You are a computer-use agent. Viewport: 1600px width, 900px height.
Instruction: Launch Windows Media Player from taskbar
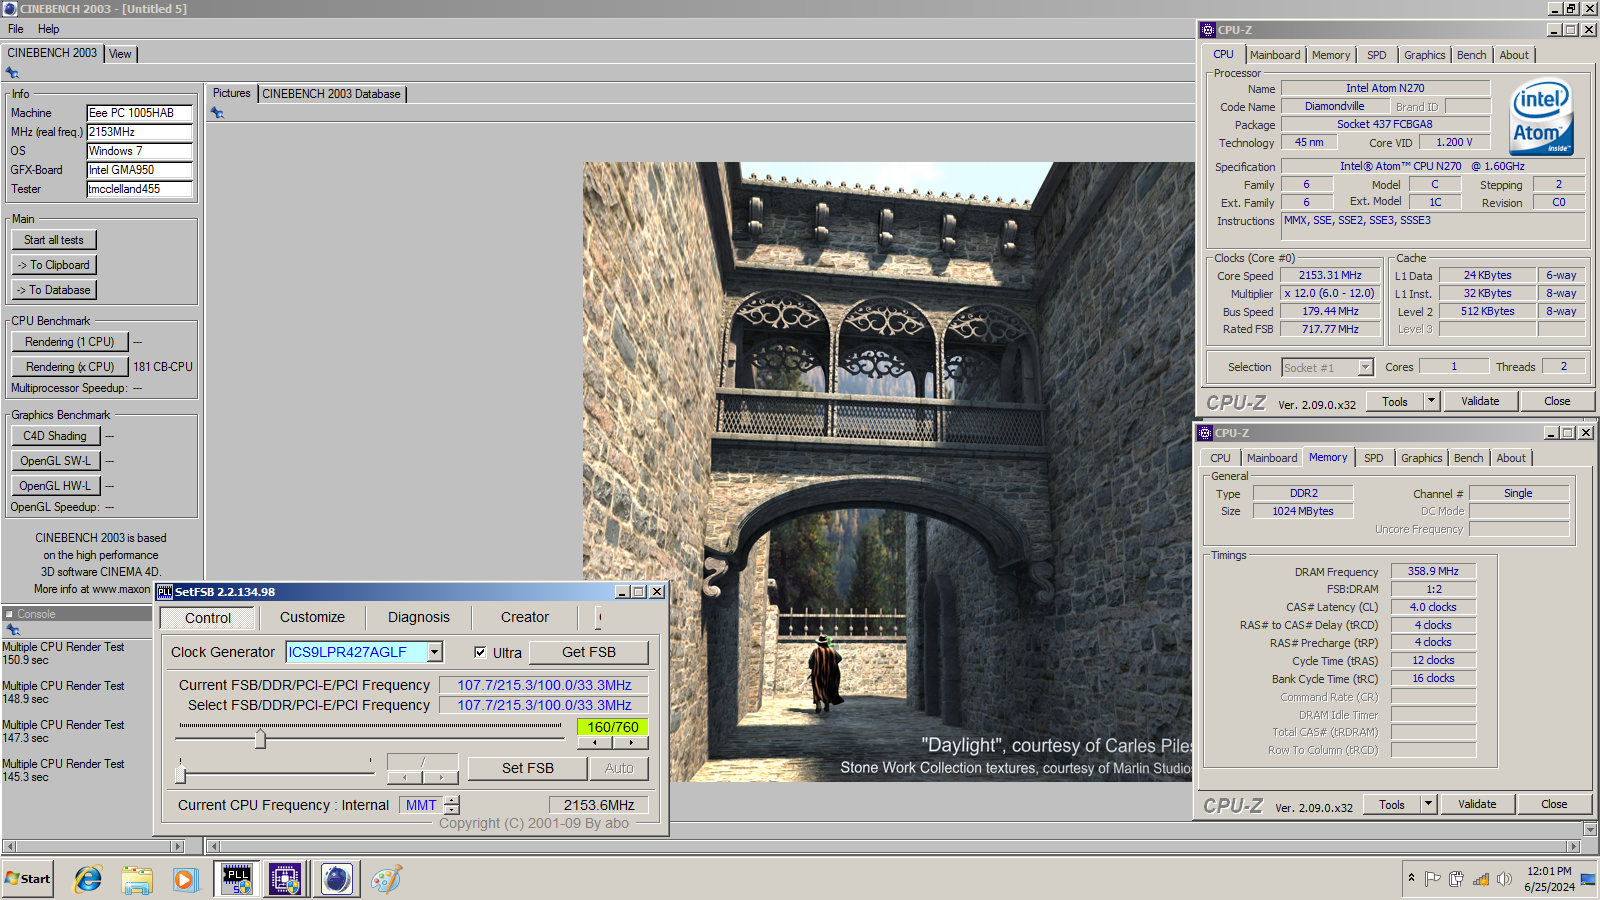click(x=185, y=879)
